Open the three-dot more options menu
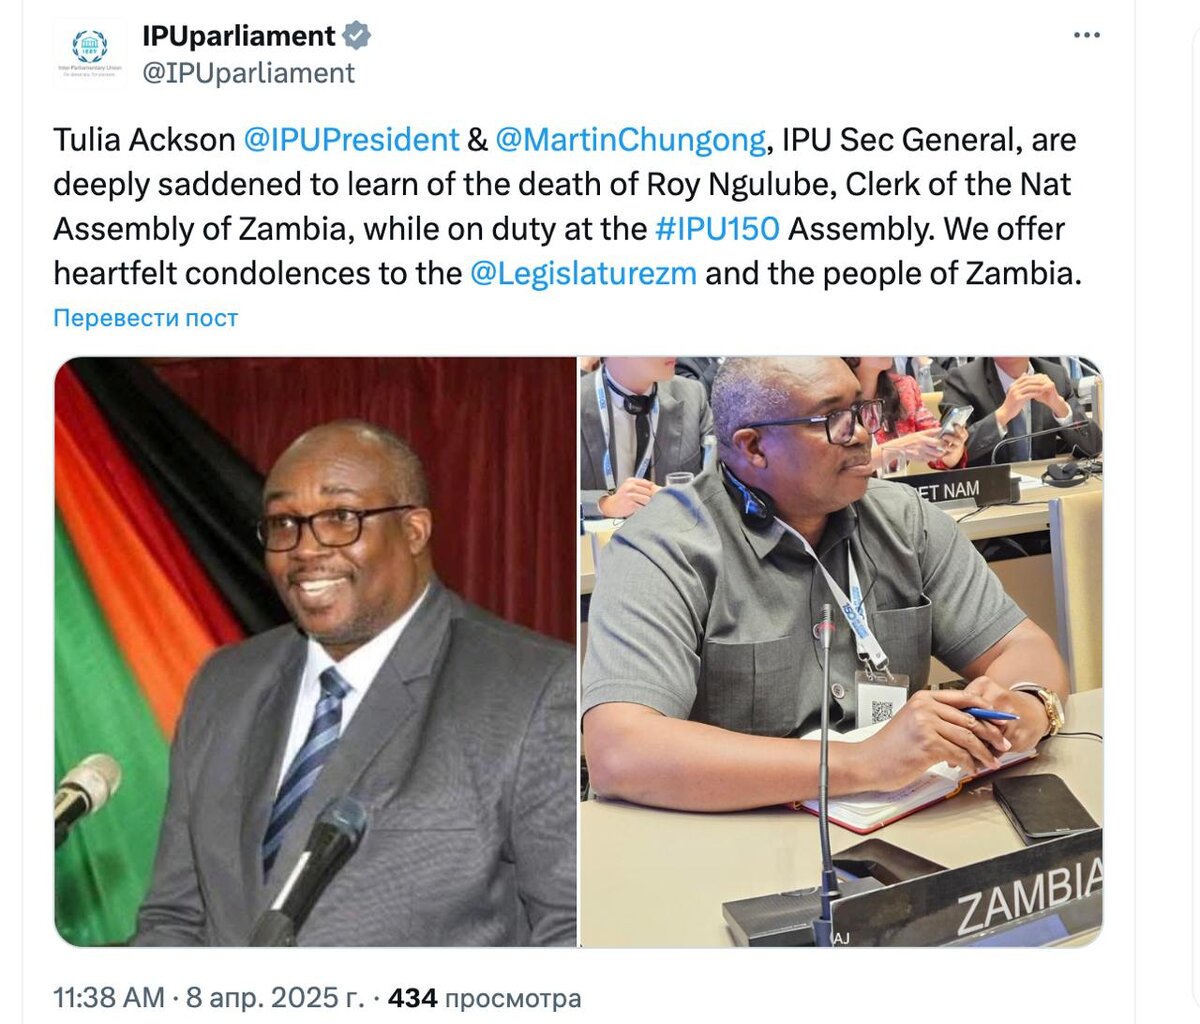Screen dimensions: 1200x1024 point(1086,36)
